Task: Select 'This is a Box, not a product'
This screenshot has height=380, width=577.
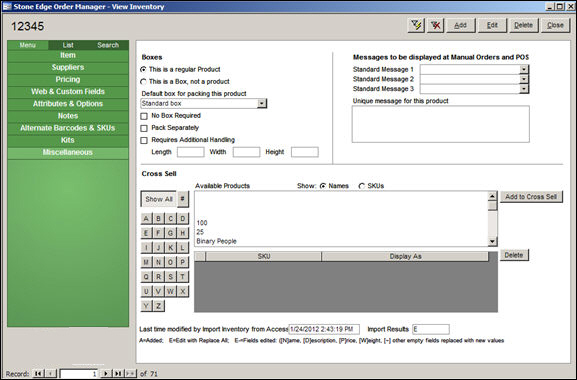Action: click(x=144, y=82)
